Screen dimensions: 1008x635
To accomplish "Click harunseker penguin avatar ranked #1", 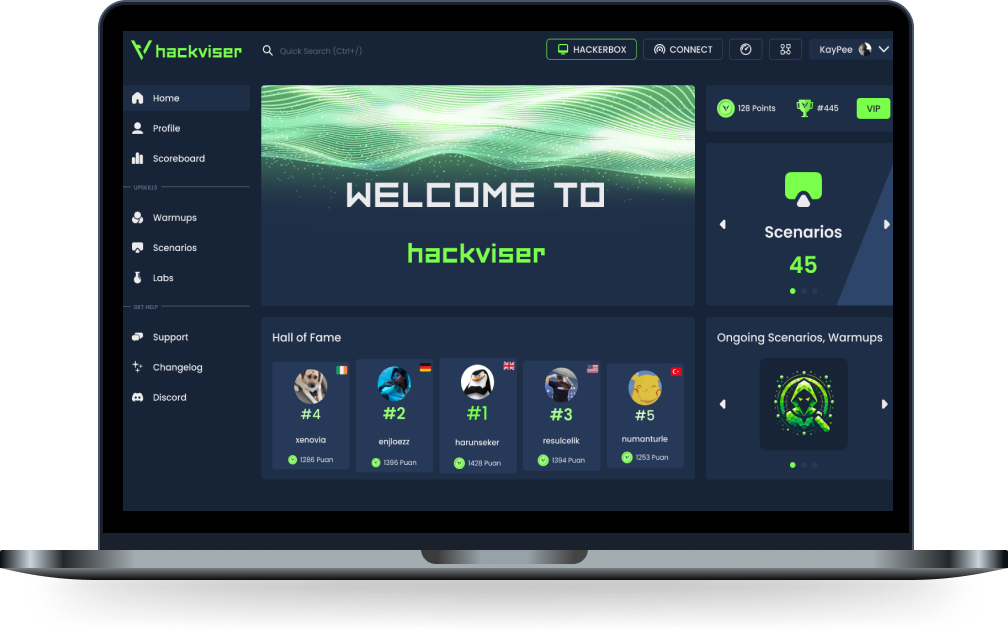I will 478,382.
